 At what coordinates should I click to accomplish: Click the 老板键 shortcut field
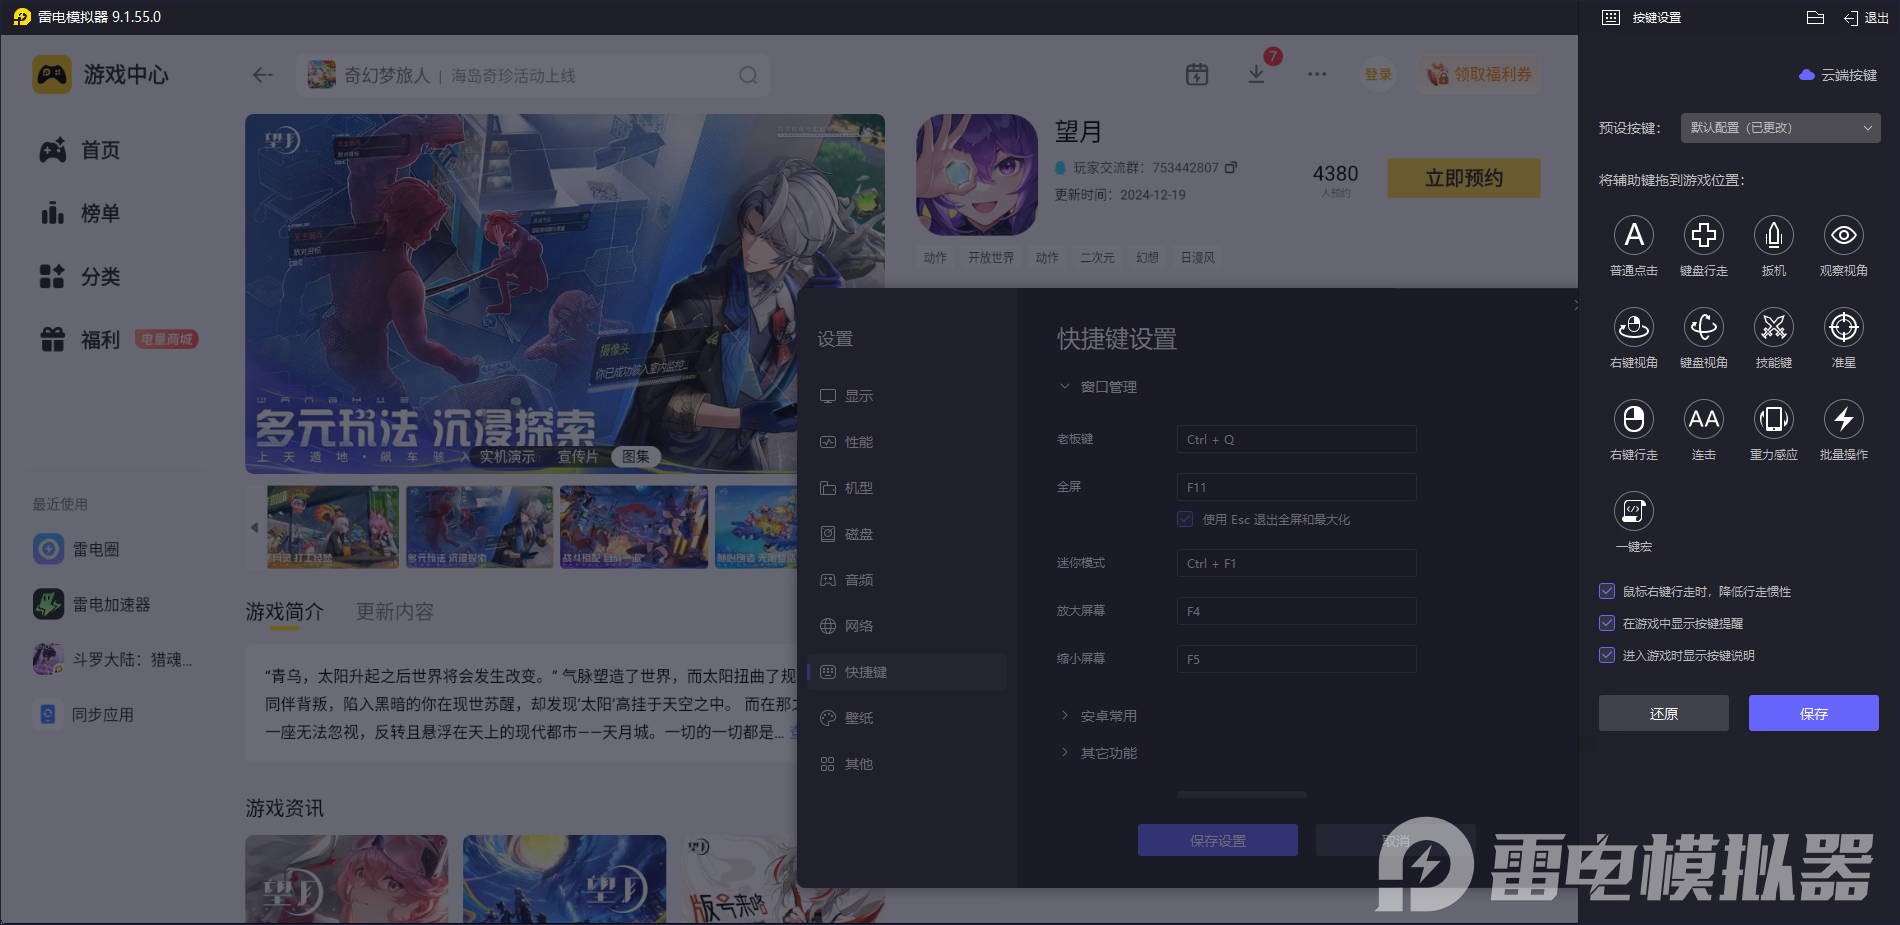[x=1297, y=439]
